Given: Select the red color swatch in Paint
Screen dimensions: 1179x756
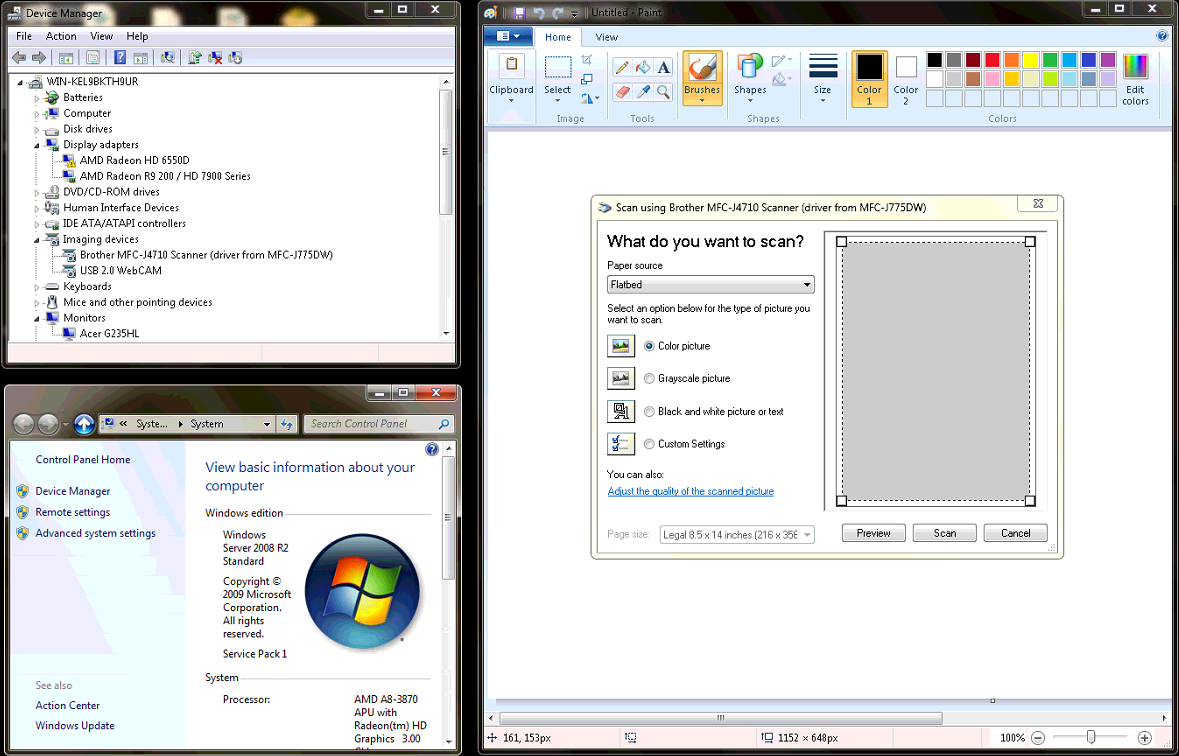Looking at the screenshot, I should click(x=993, y=59).
